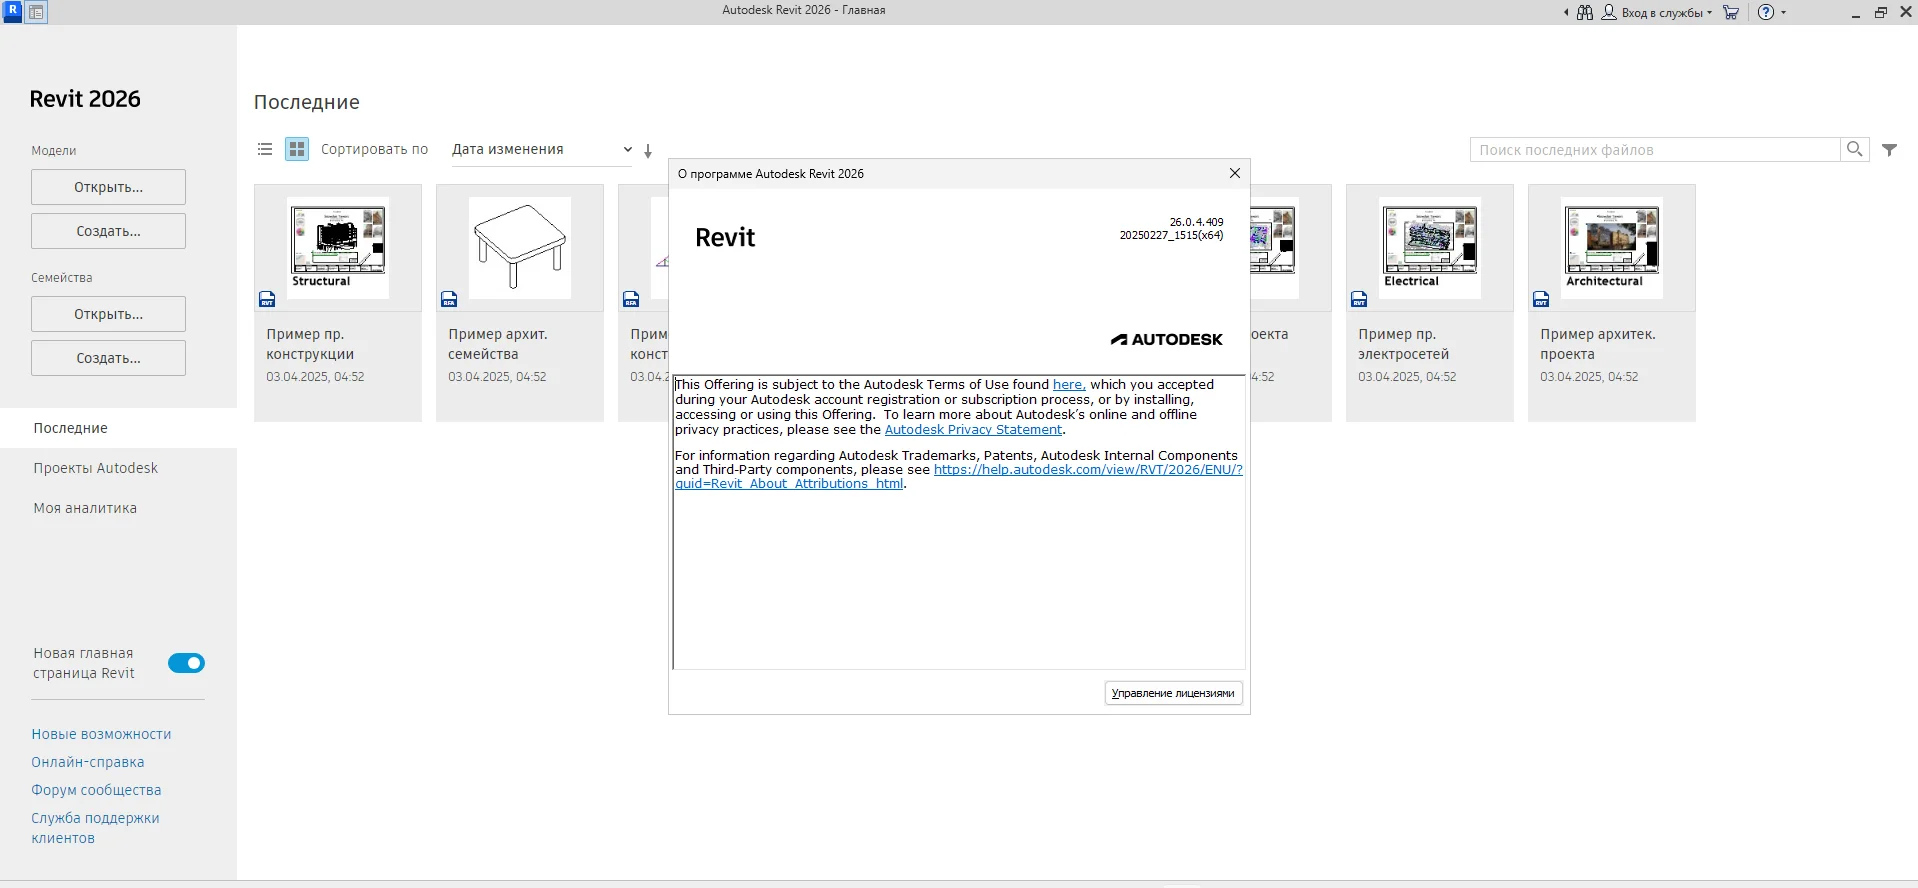The image size is (1918, 888).
Task: Close the About Autodesk Revit dialog
Action: click(1235, 173)
